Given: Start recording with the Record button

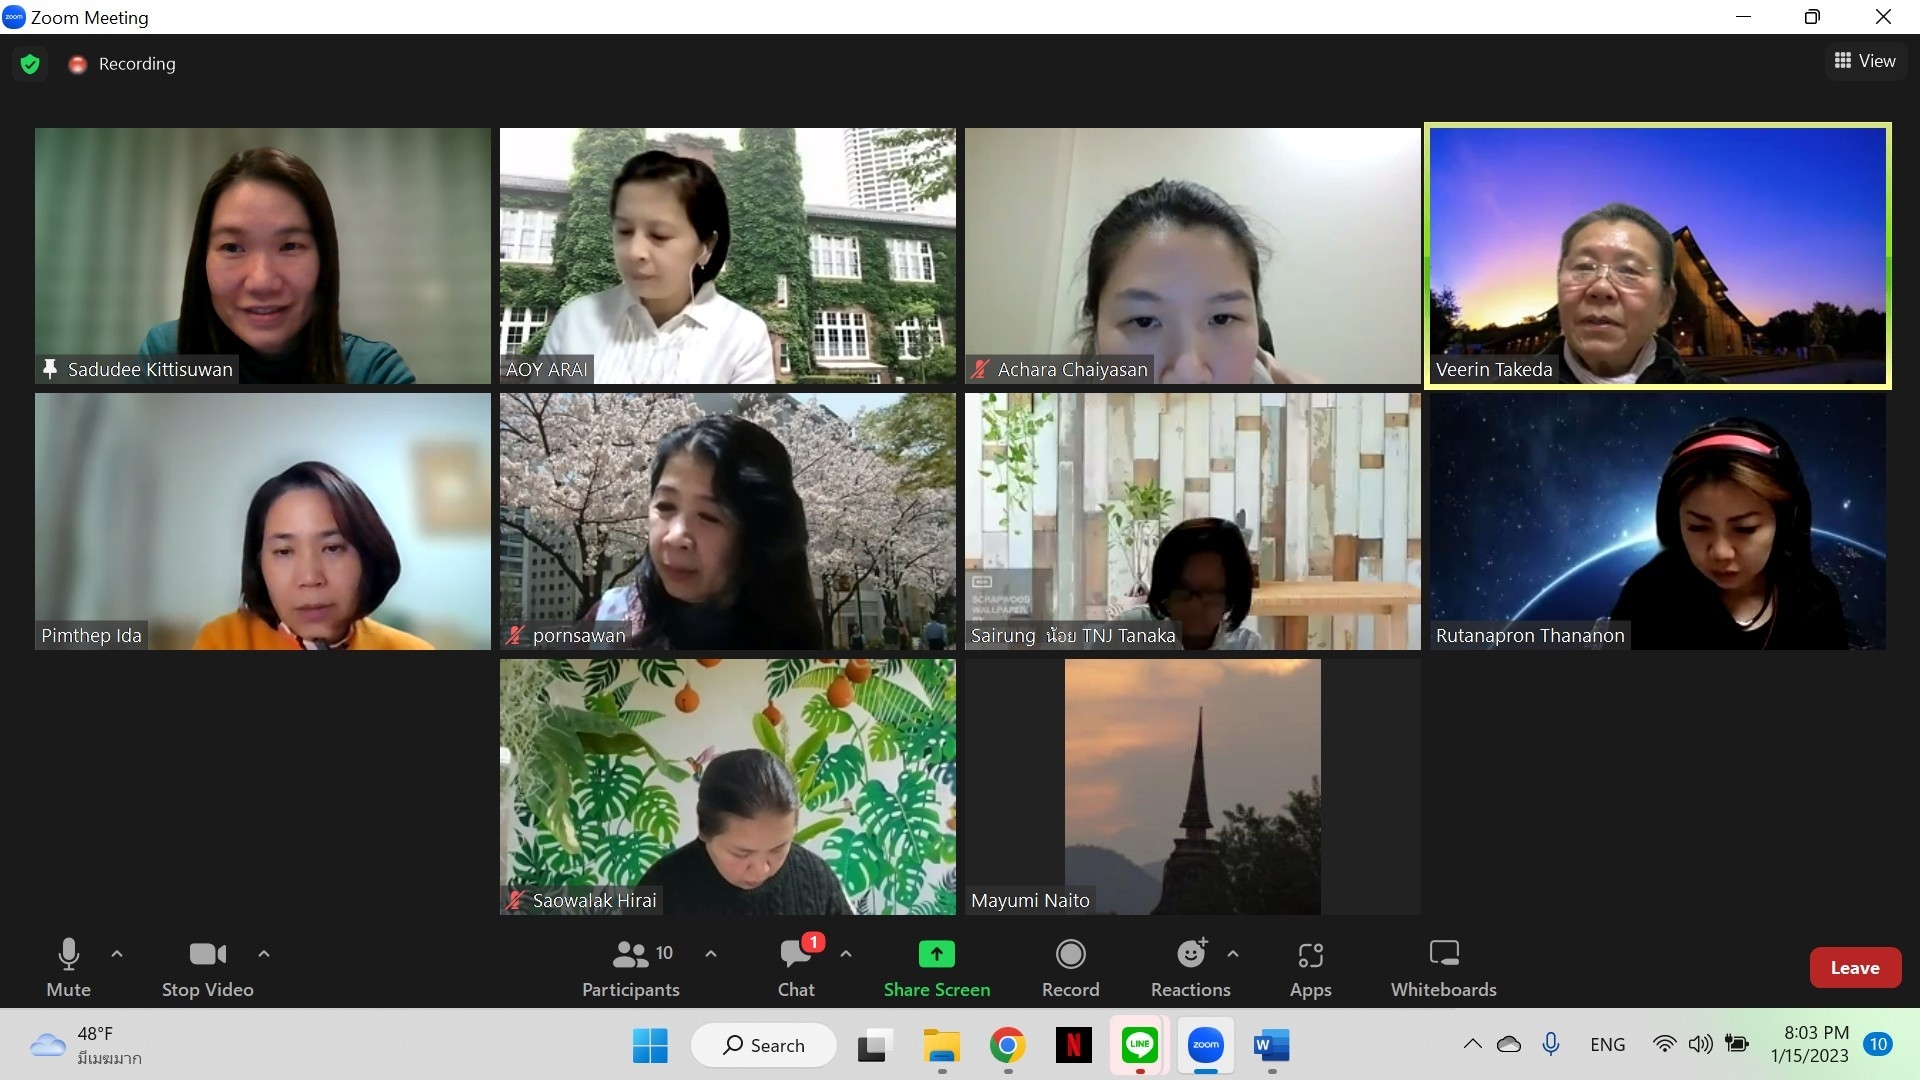Looking at the screenshot, I should [x=1070, y=967].
